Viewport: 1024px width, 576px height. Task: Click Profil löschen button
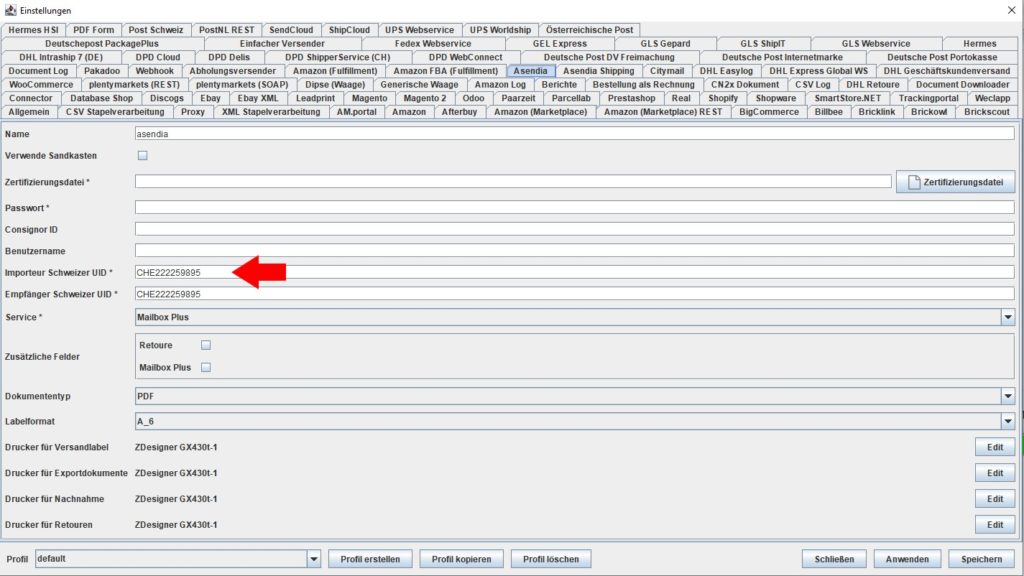(x=551, y=559)
